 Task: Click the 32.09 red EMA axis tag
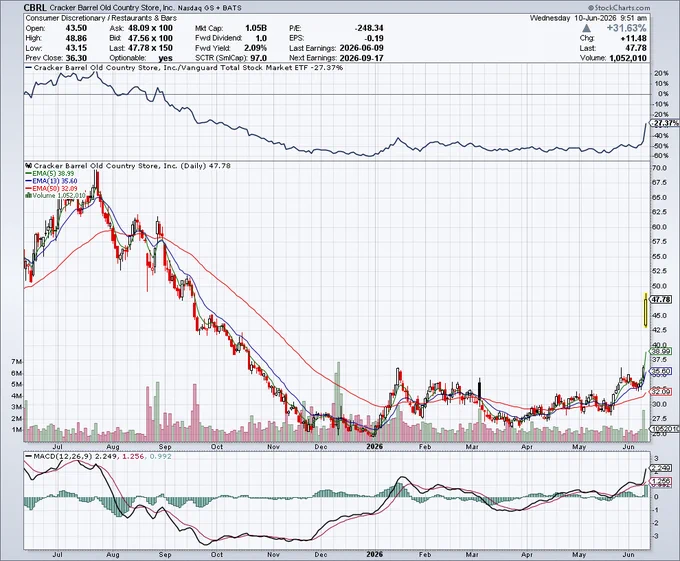[x=661, y=391]
